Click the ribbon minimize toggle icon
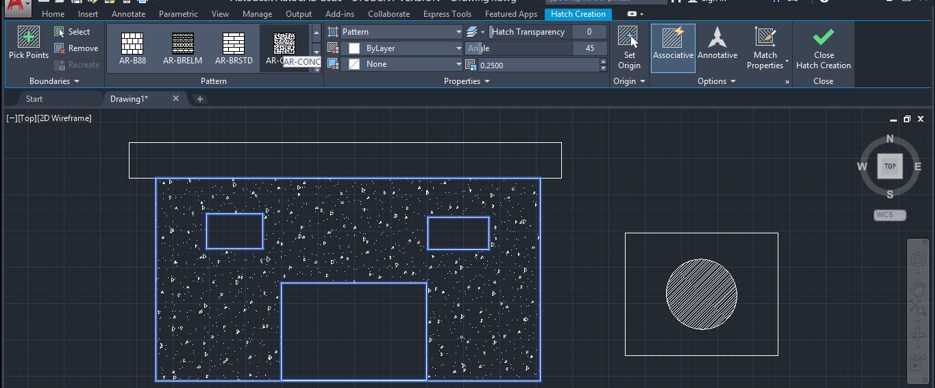This screenshot has width=935, height=388. pyautogui.click(x=633, y=14)
